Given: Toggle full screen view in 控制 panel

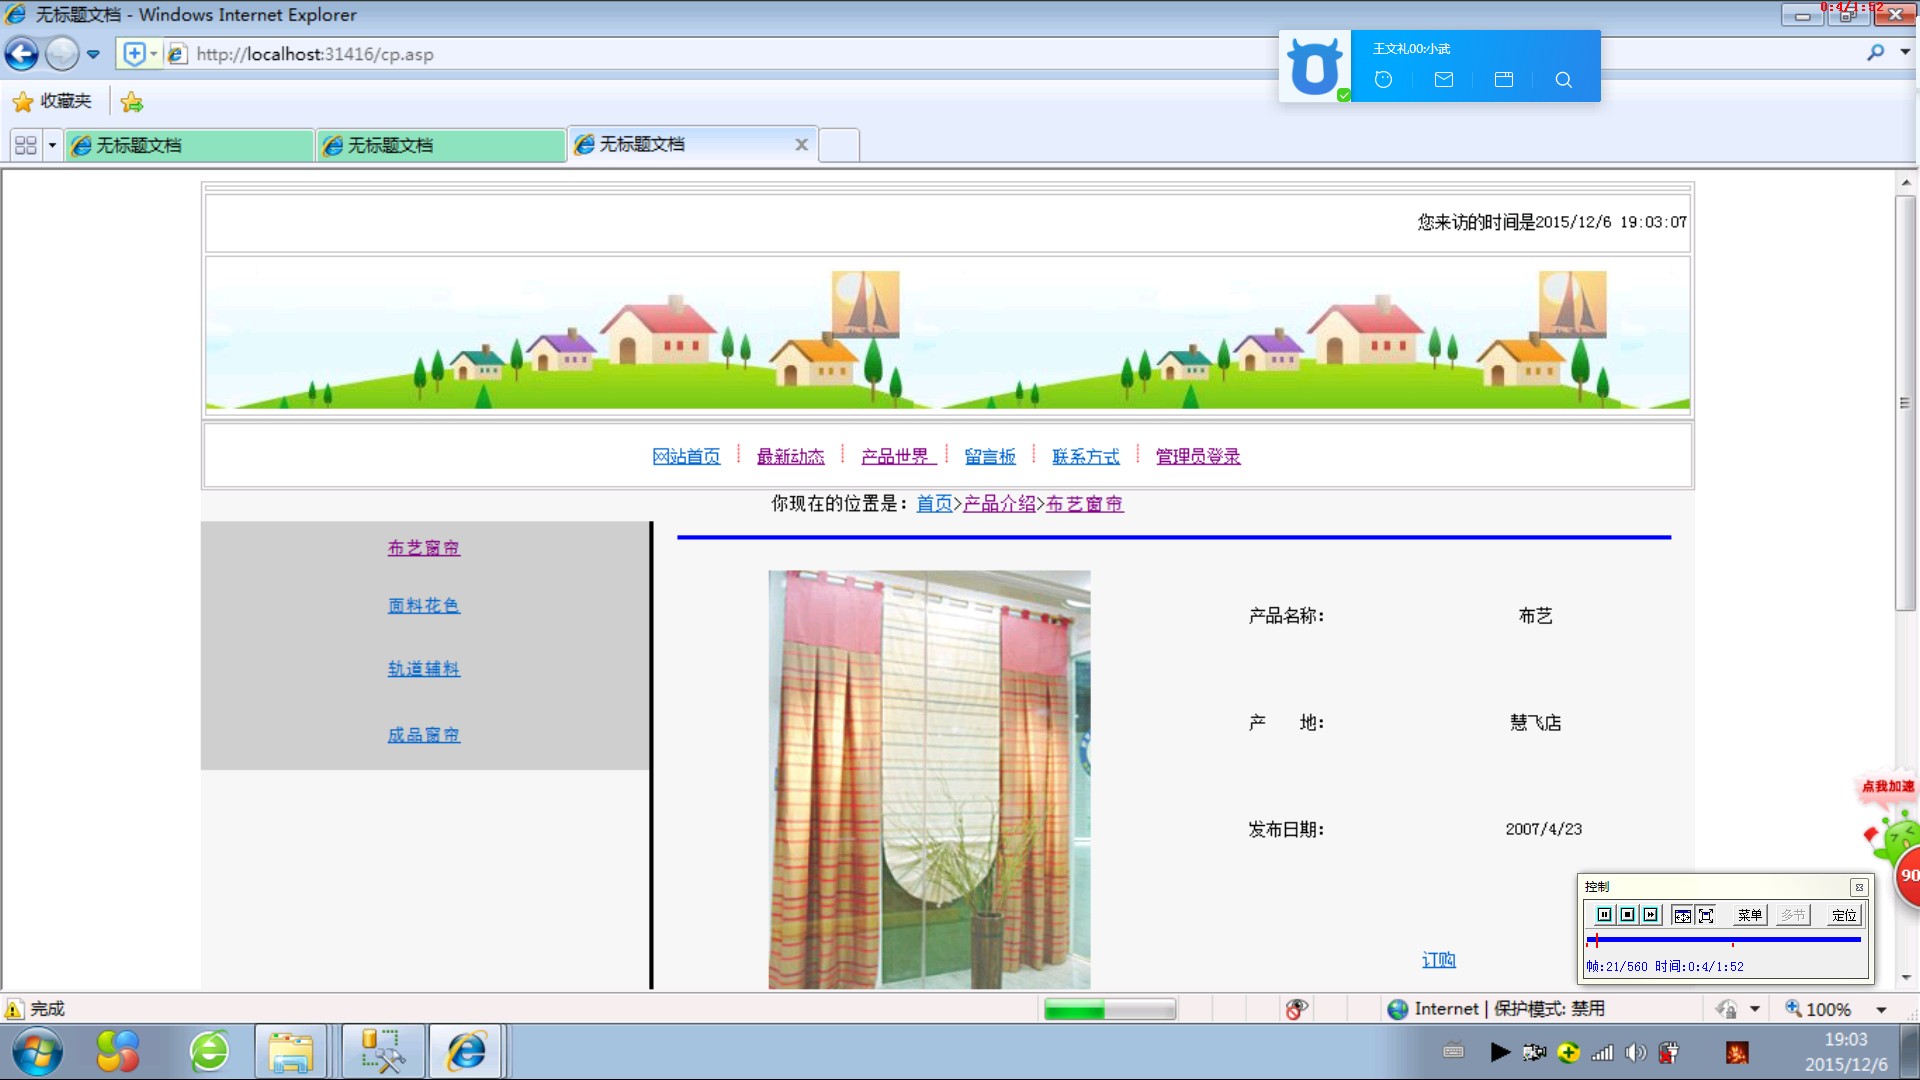Looking at the screenshot, I should [x=1706, y=915].
